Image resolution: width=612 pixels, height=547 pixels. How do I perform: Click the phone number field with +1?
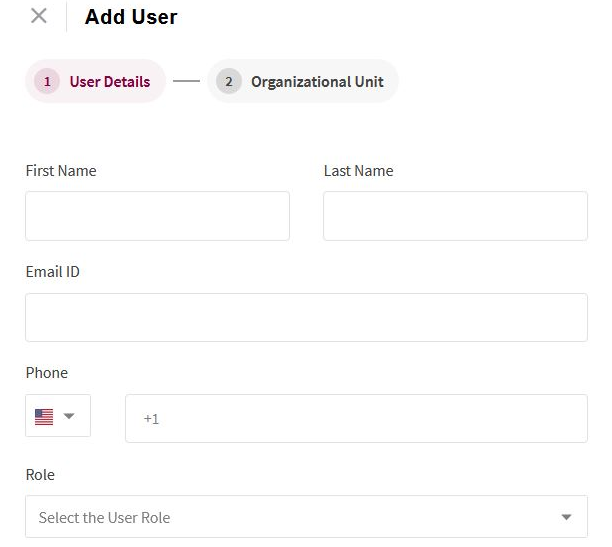coord(356,419)
